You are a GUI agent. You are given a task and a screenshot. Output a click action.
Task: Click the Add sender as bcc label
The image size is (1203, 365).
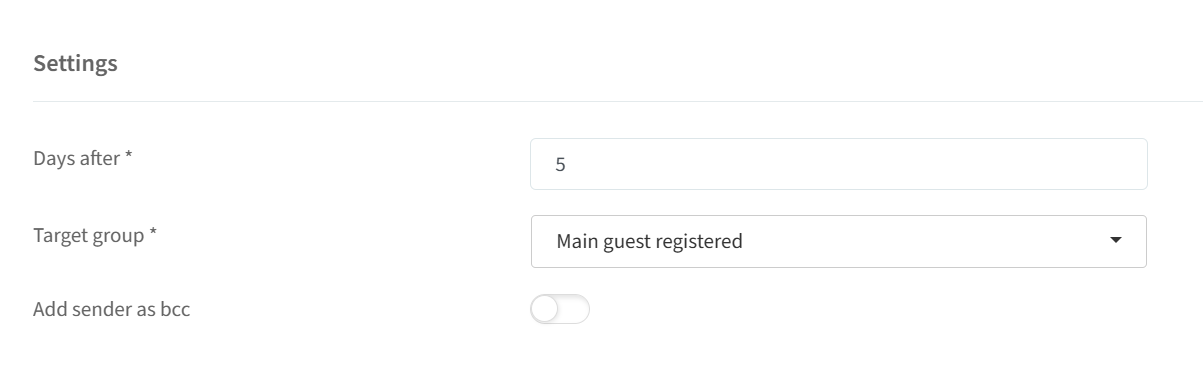(111, 309)
